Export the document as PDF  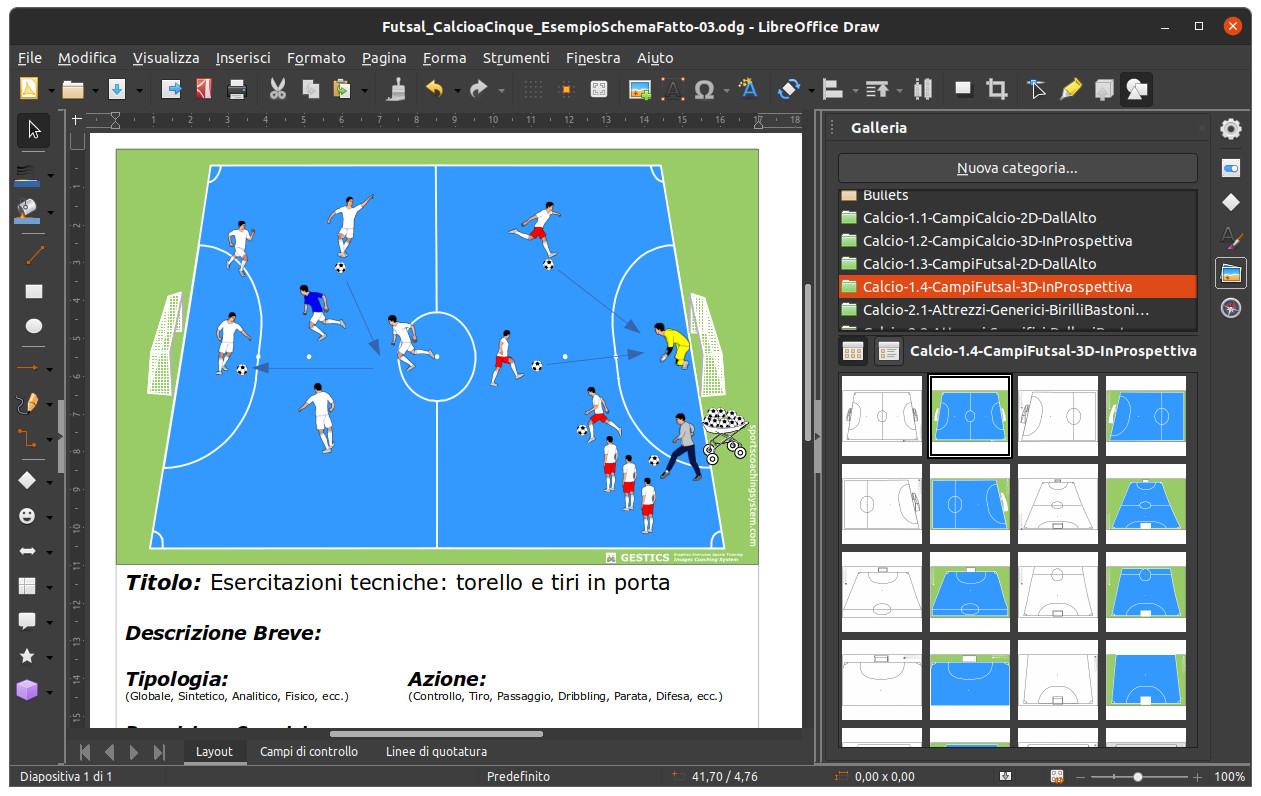pyautogui.click(x=204, y=90)
